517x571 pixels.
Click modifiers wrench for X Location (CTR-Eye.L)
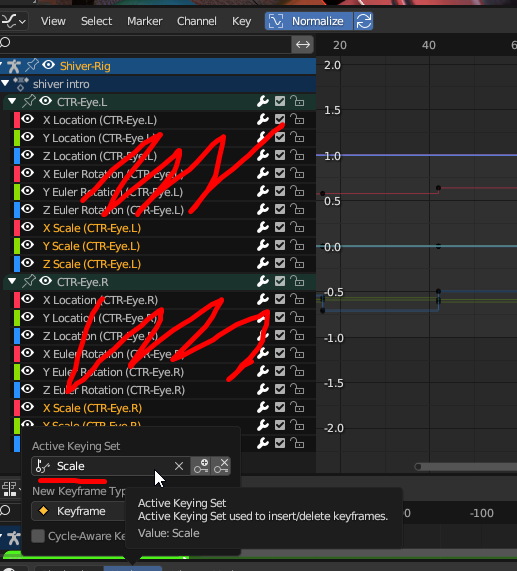click(263, 119)
